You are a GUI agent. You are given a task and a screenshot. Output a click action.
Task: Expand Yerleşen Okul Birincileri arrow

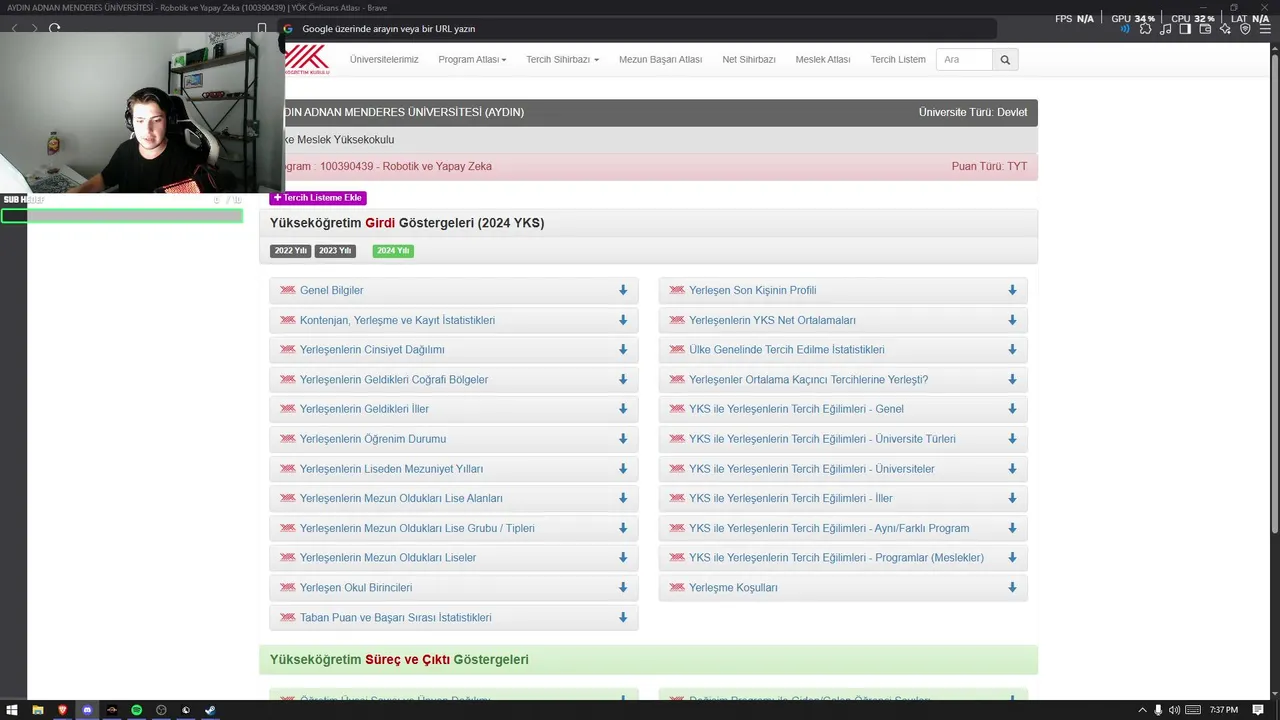(x=623, y=587)
